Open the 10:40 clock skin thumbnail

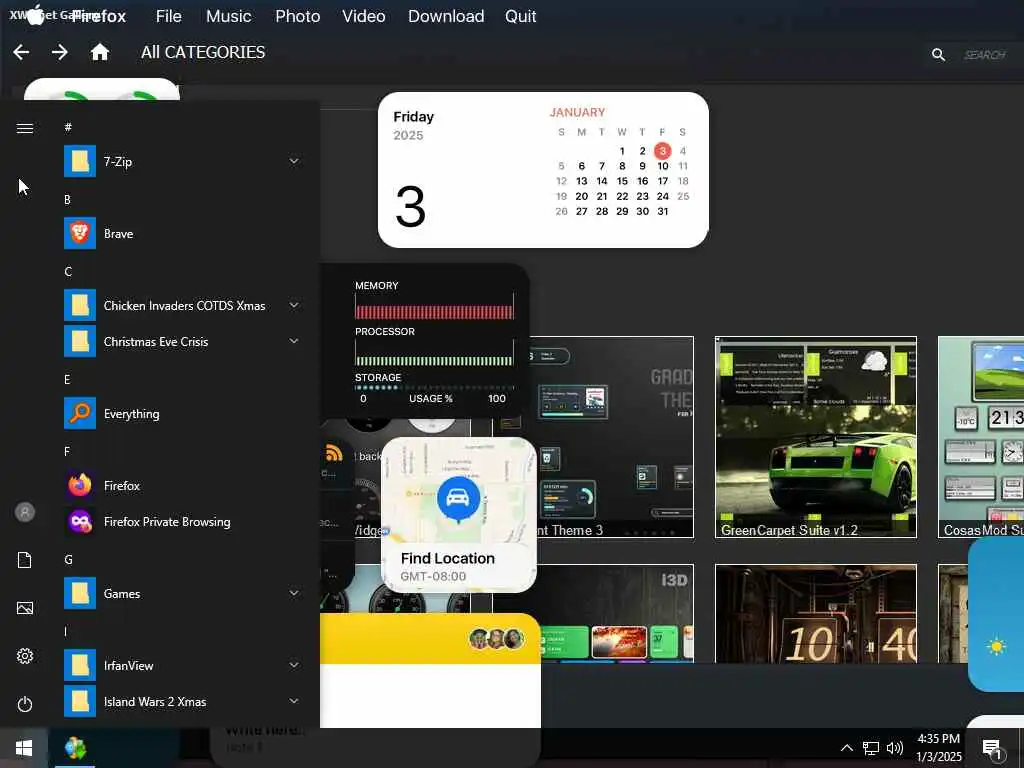(x=816, y=613)
